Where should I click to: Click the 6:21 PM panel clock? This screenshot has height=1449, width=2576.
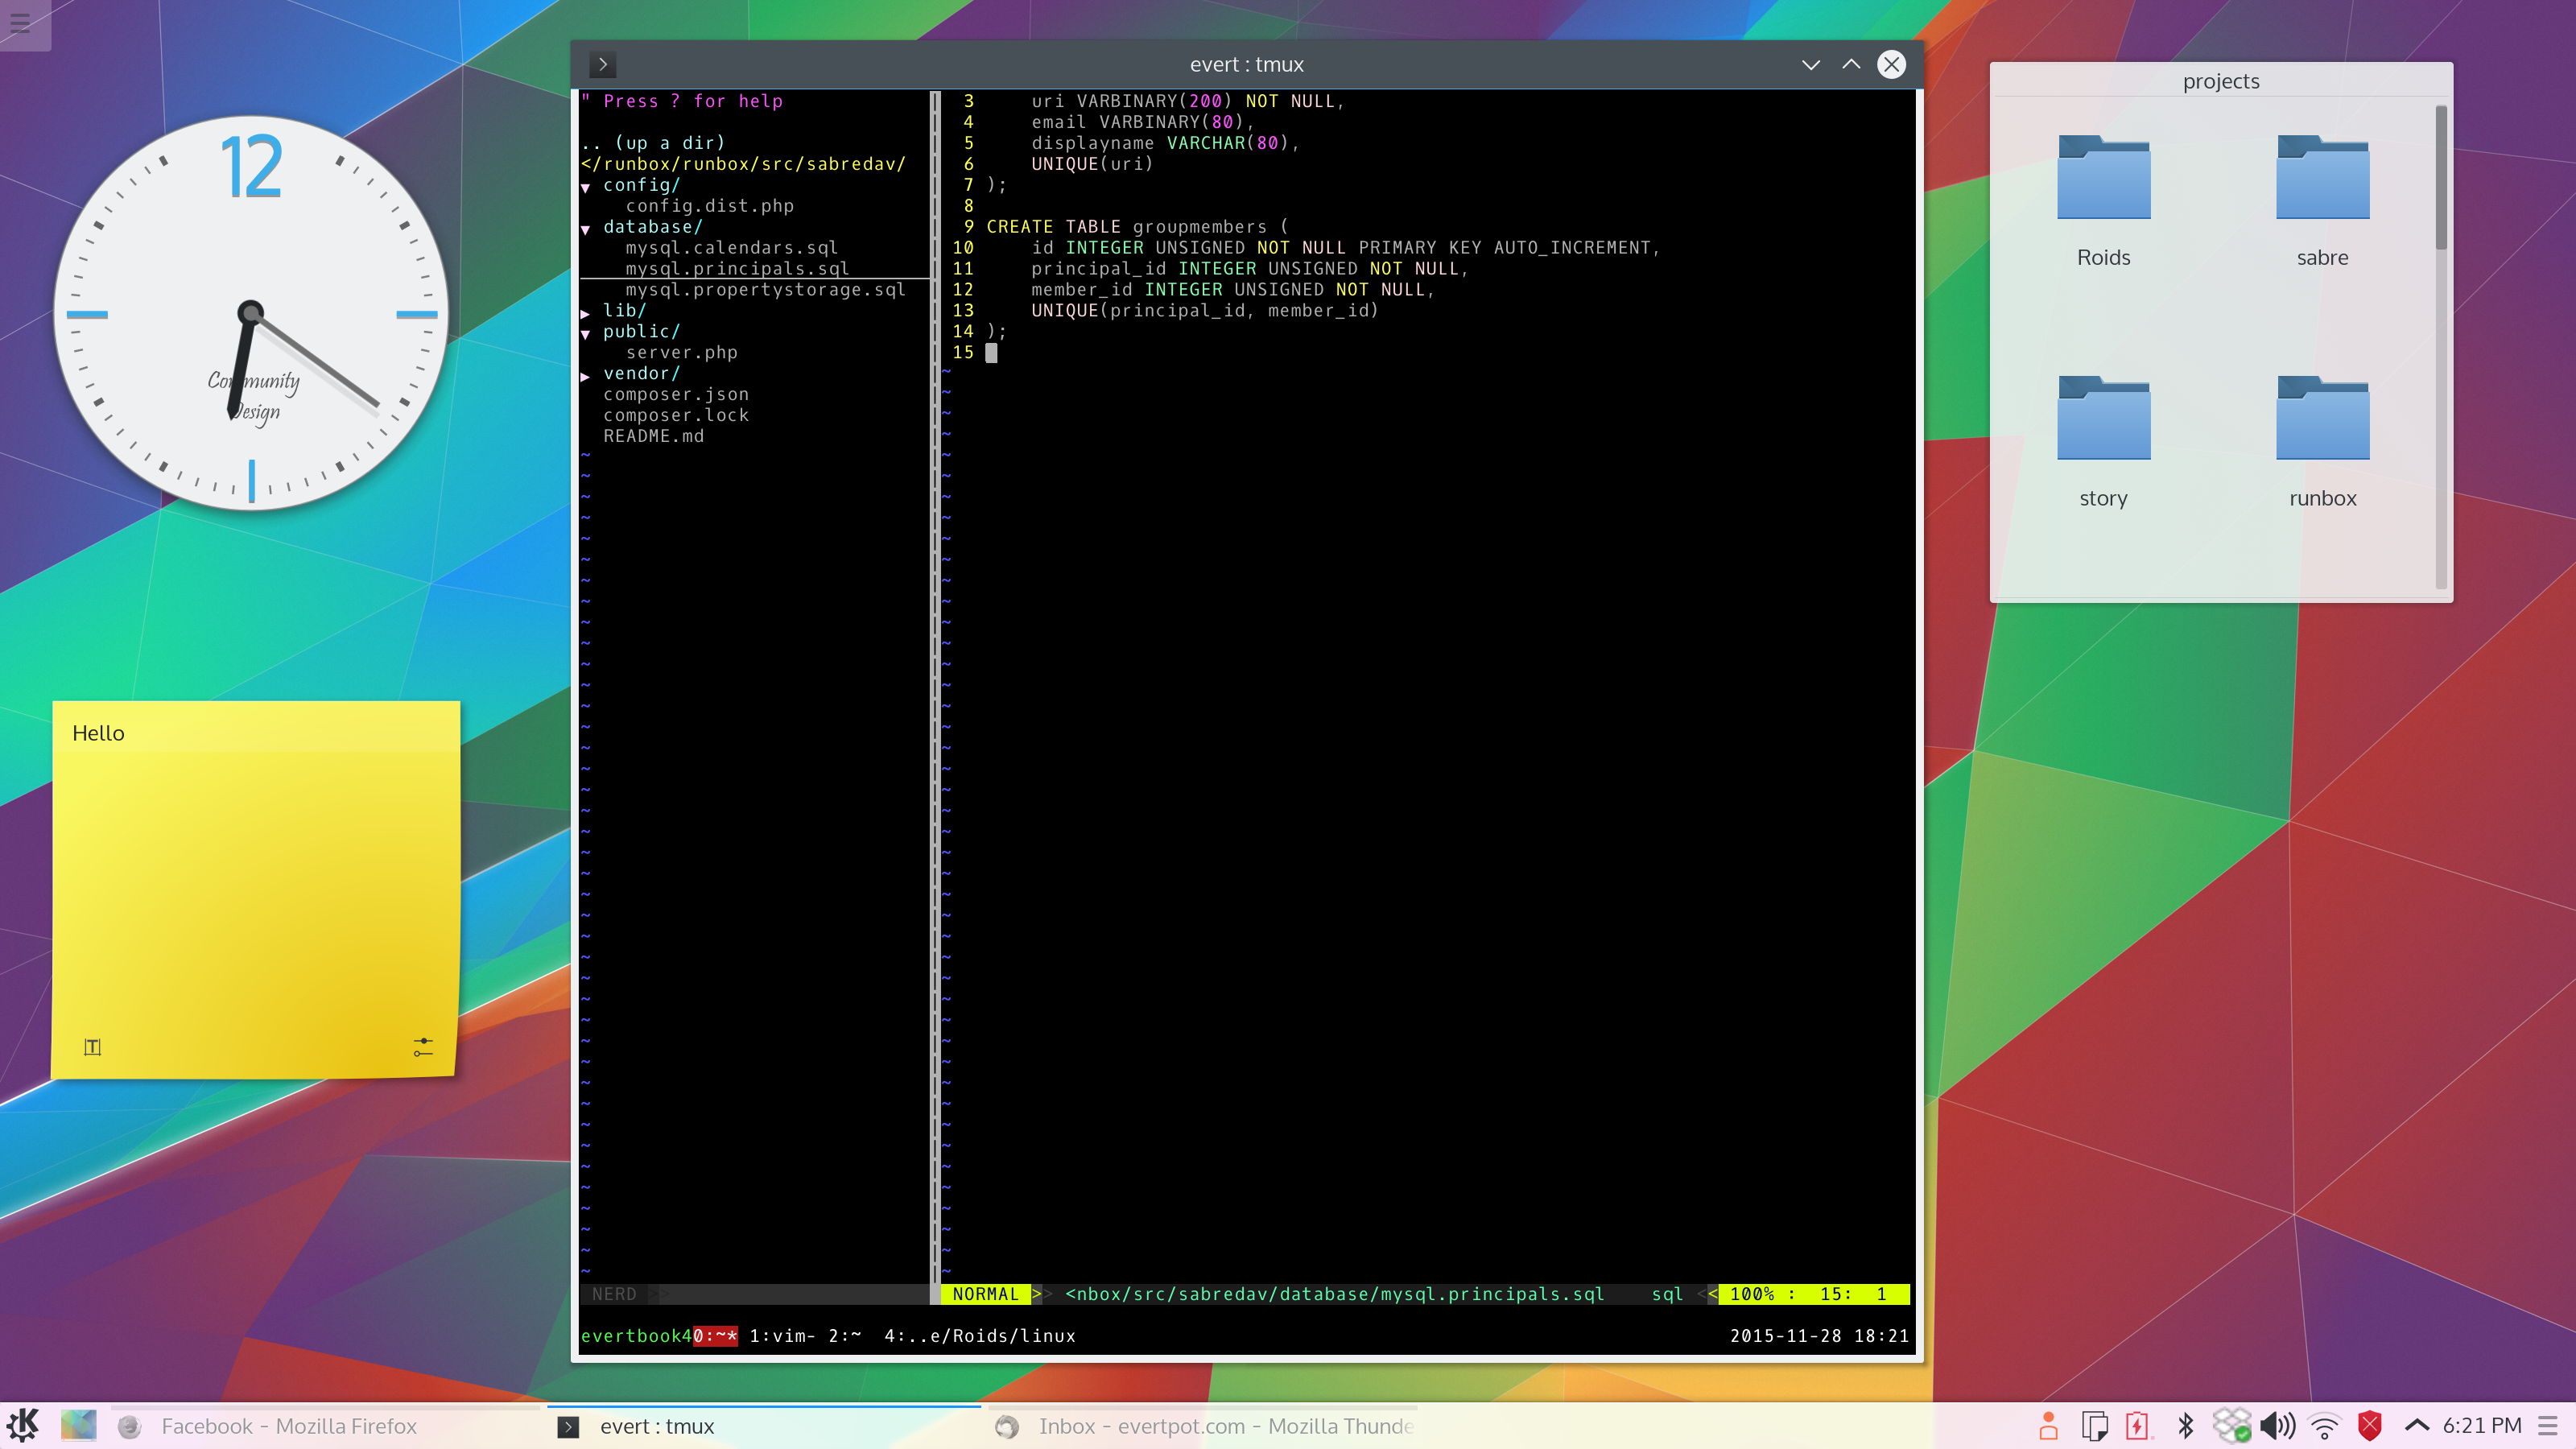2481,1426
